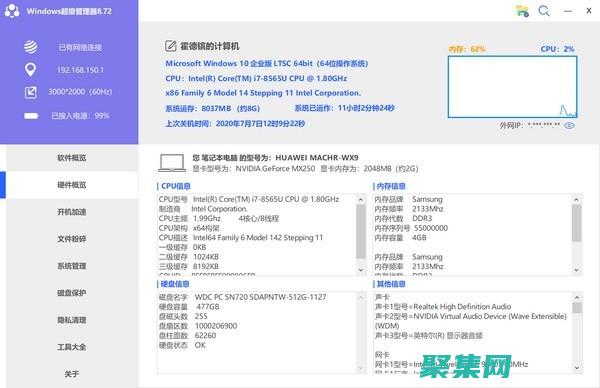Screen dimensions: 600x388
Task: Select 硬盘状态 OK row
Action: click(x=182, y=345)
